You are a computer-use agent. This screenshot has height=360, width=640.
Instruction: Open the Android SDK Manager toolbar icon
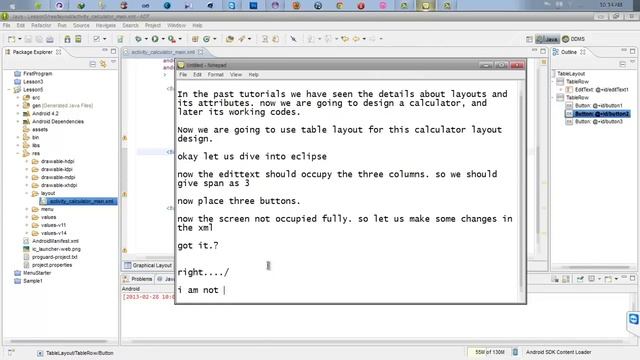(67, 39)
